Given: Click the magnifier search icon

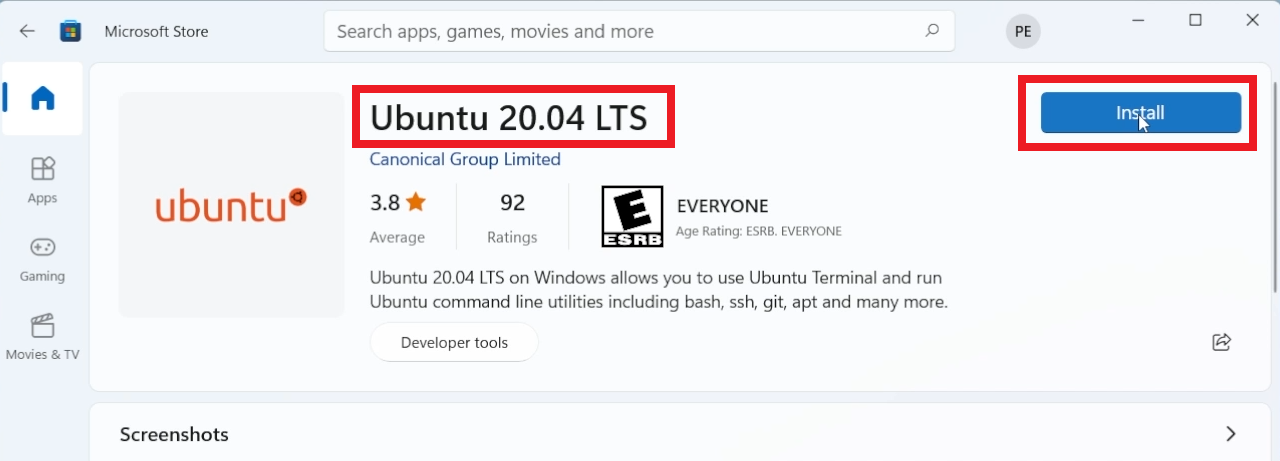Looking at the screenshot, I should [932, 31].
